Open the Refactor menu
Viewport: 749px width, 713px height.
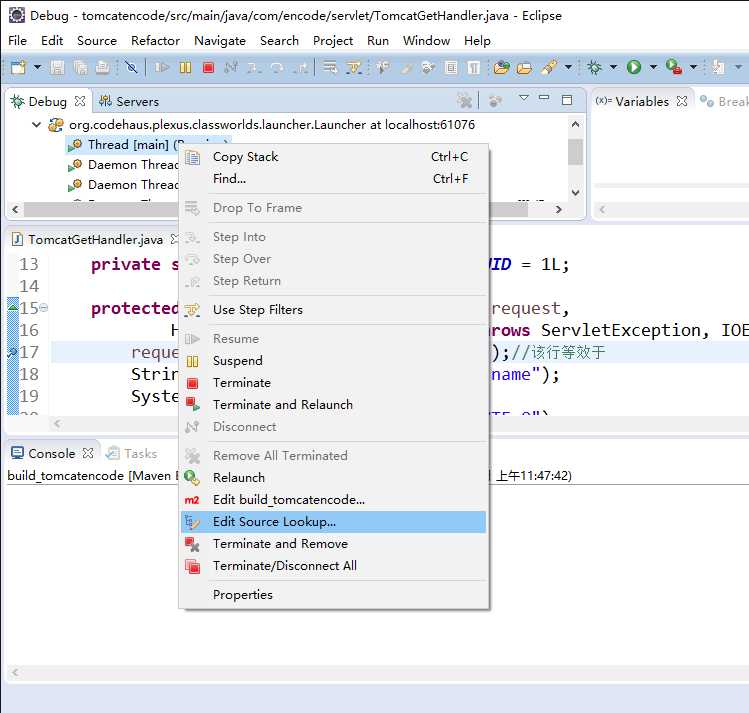(155, 41)
